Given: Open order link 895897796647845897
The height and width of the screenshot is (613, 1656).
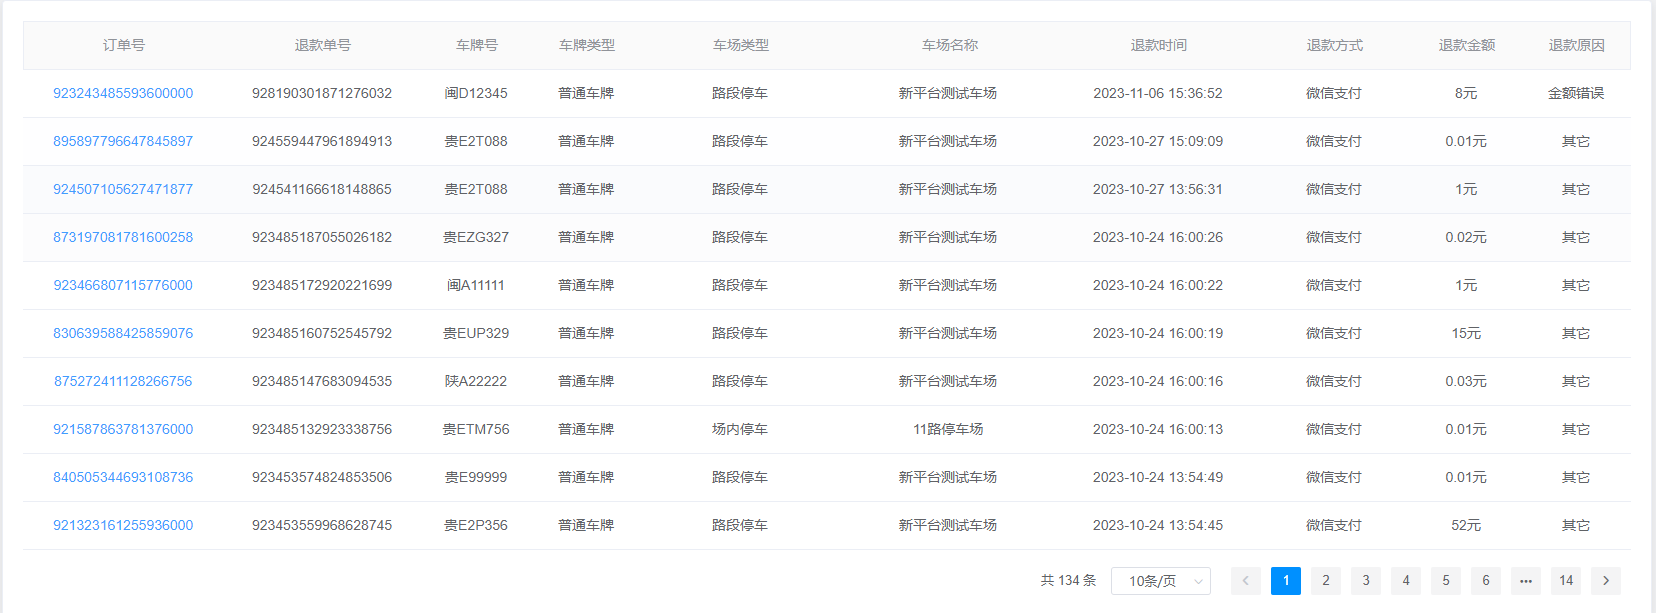Looking at the screenshot, I should 123,141.
